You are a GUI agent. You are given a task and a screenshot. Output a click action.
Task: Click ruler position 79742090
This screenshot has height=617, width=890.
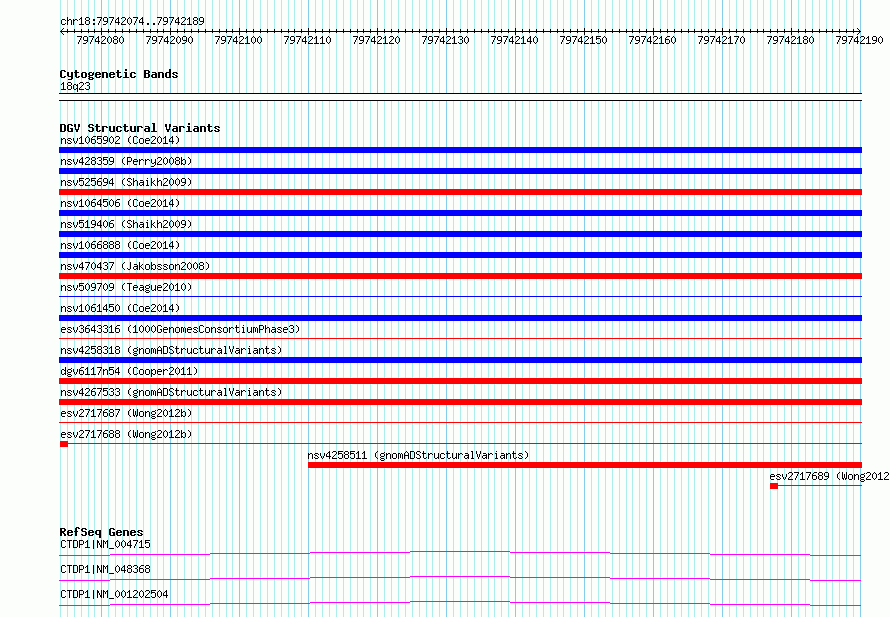tap(169, 40)
